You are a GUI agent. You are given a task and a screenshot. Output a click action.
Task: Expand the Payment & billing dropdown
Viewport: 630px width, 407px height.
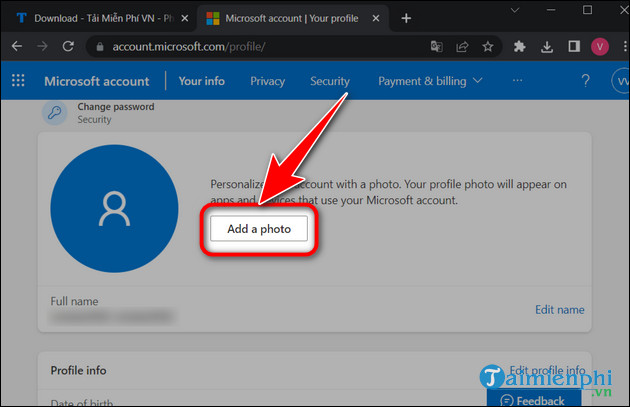click(x=430, y=81)
